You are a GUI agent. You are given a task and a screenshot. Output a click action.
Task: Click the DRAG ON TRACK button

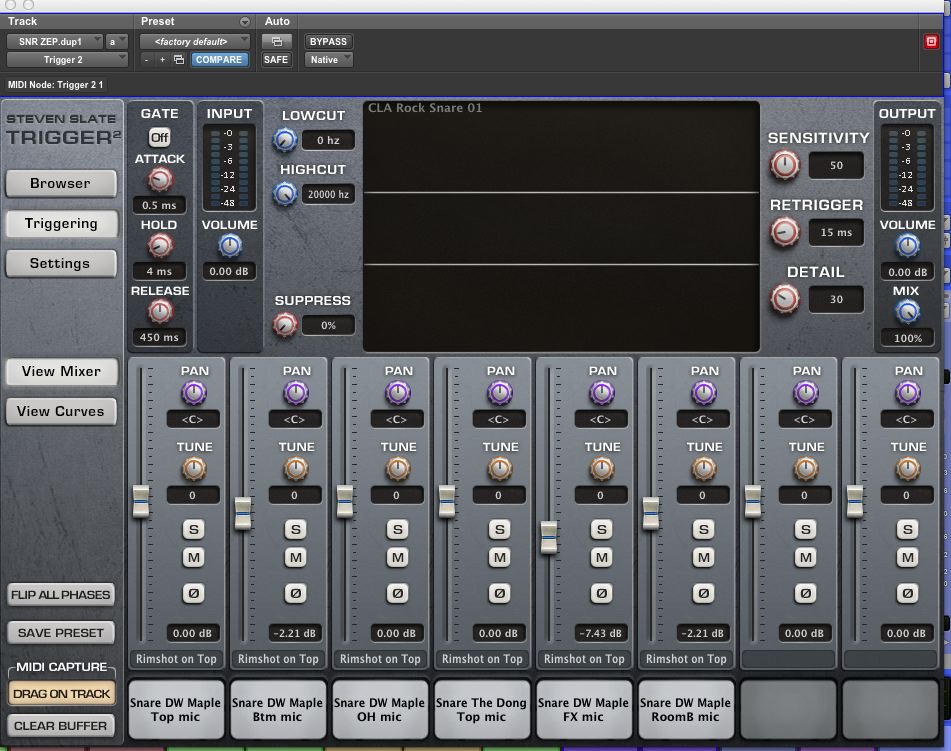[61, 693]
